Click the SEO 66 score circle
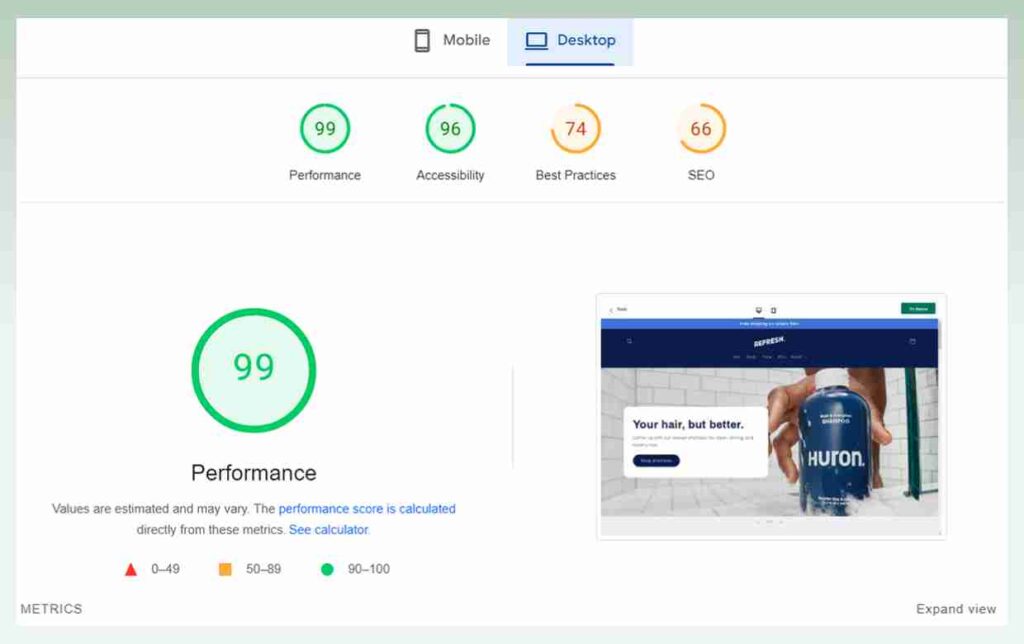Screen dimensions: 1024x644 (700, 128)
